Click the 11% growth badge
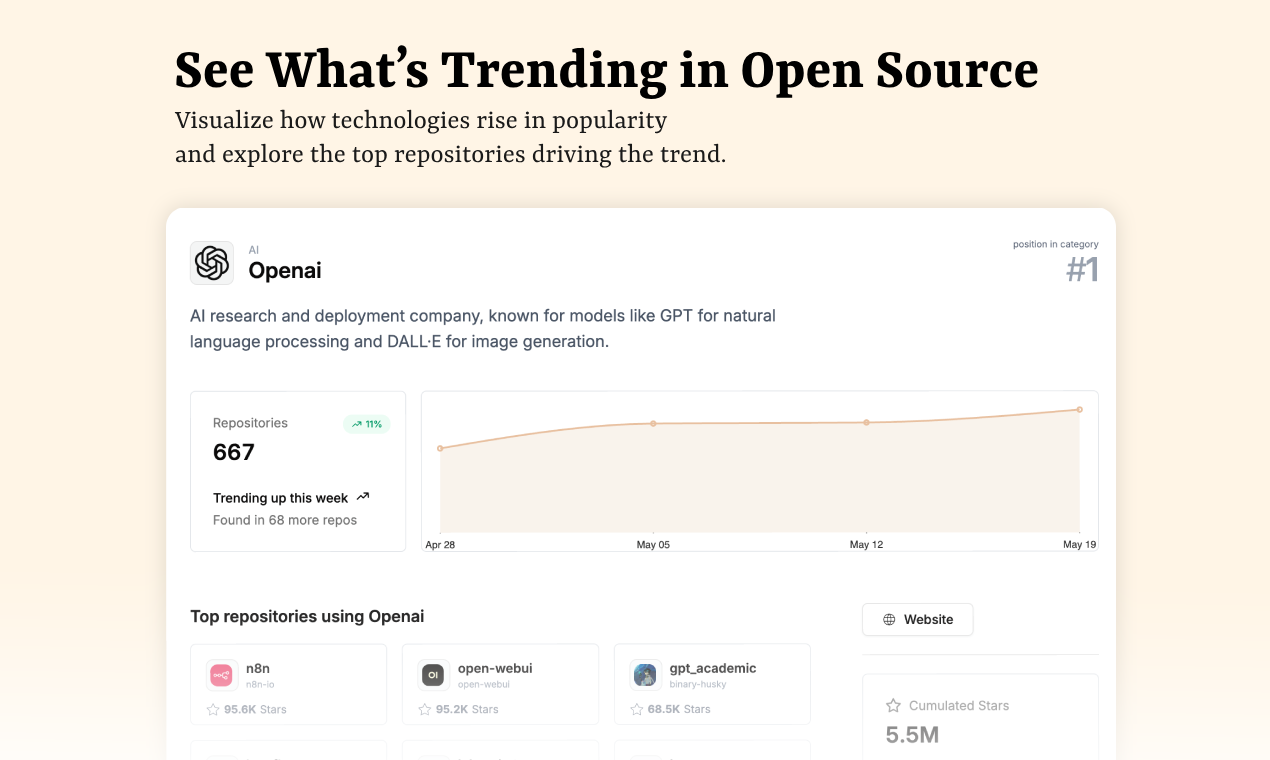This screenshot has width=1270, height=760. click(366, 424)
